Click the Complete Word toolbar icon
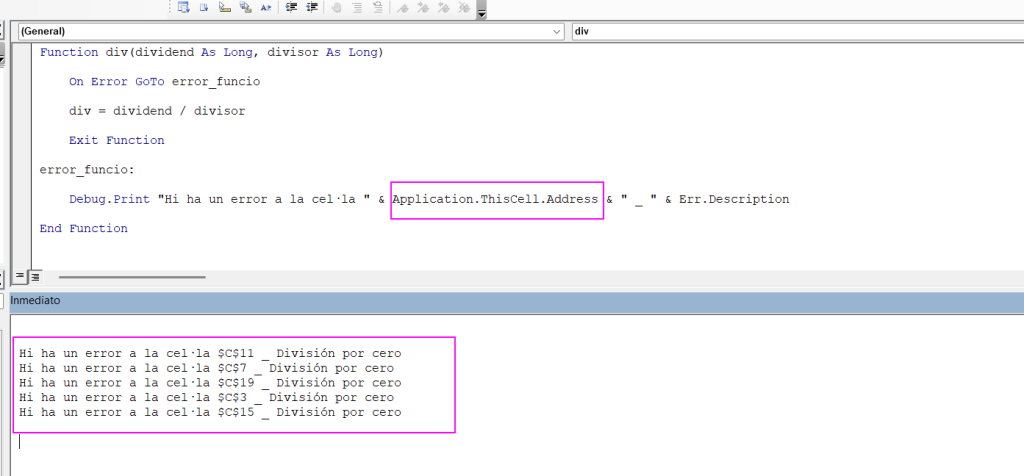 tap(266, 7)
